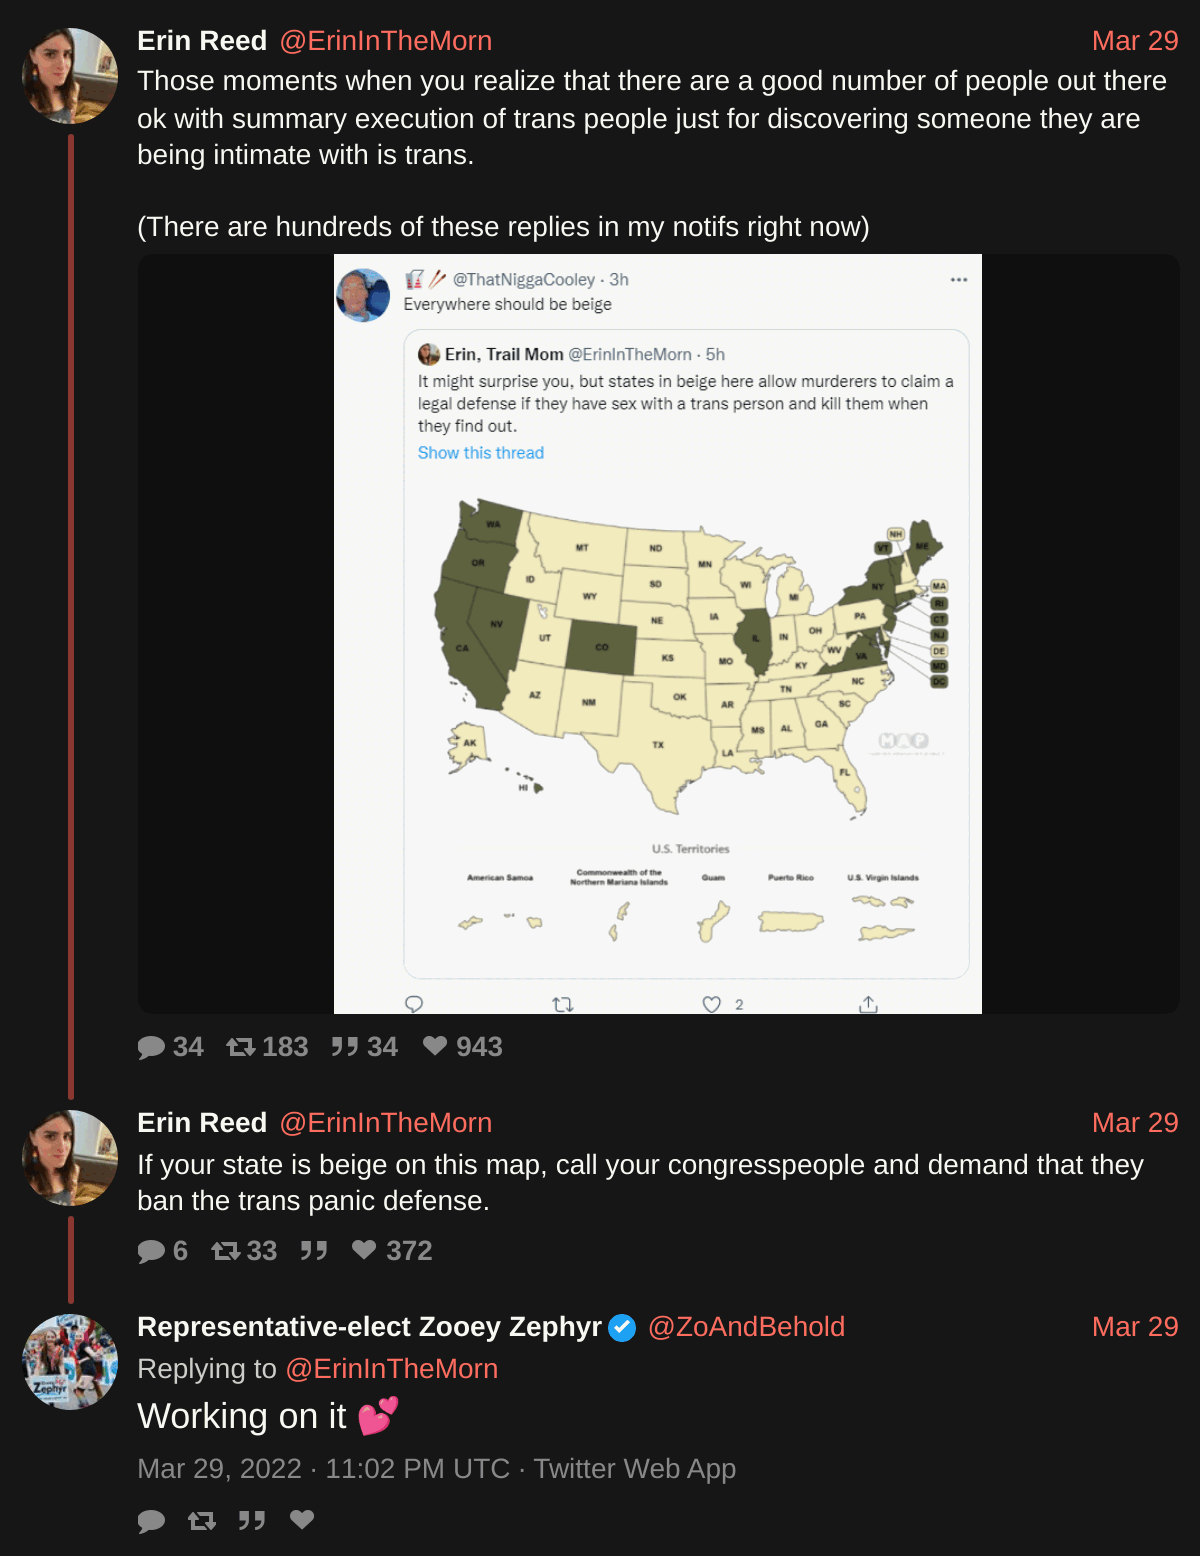Click the reply icon on first tweet
This screenshot has width=1200, height=1556.
[151, 1047]
